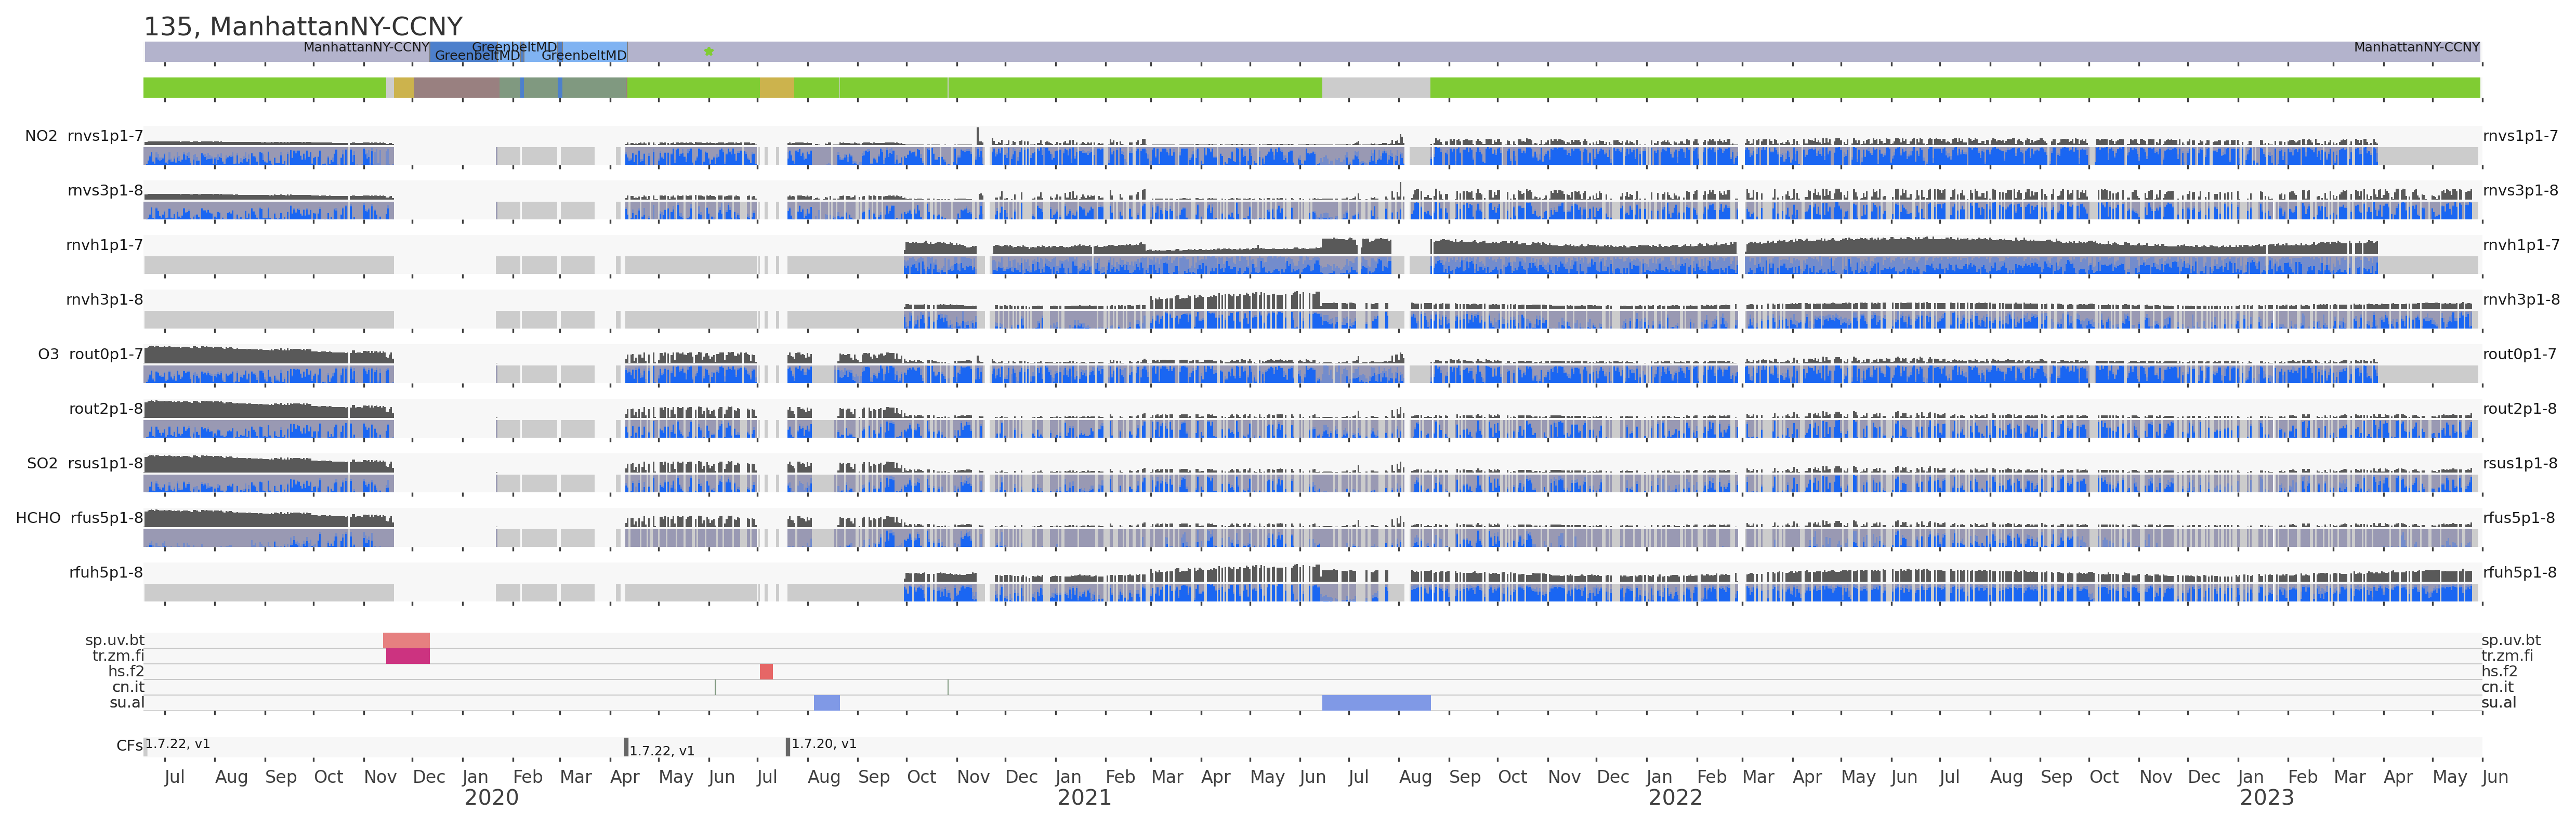Viewport: 2576px width, 825px height.
Task: Click the cn.it tick mark near June 2020
Action: [715, 687]
